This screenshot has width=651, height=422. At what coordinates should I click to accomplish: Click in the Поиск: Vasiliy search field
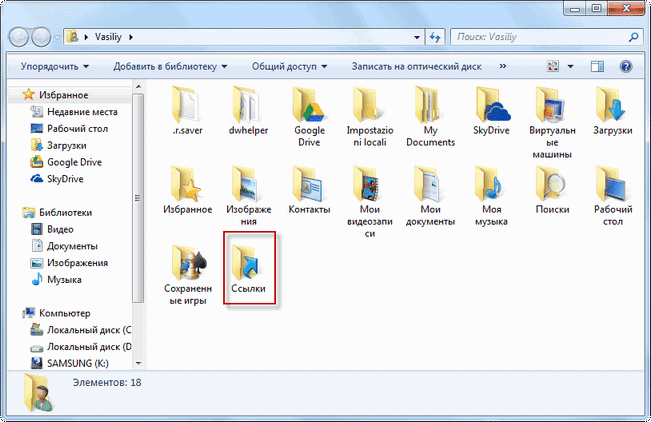click(x=540, y=37)
